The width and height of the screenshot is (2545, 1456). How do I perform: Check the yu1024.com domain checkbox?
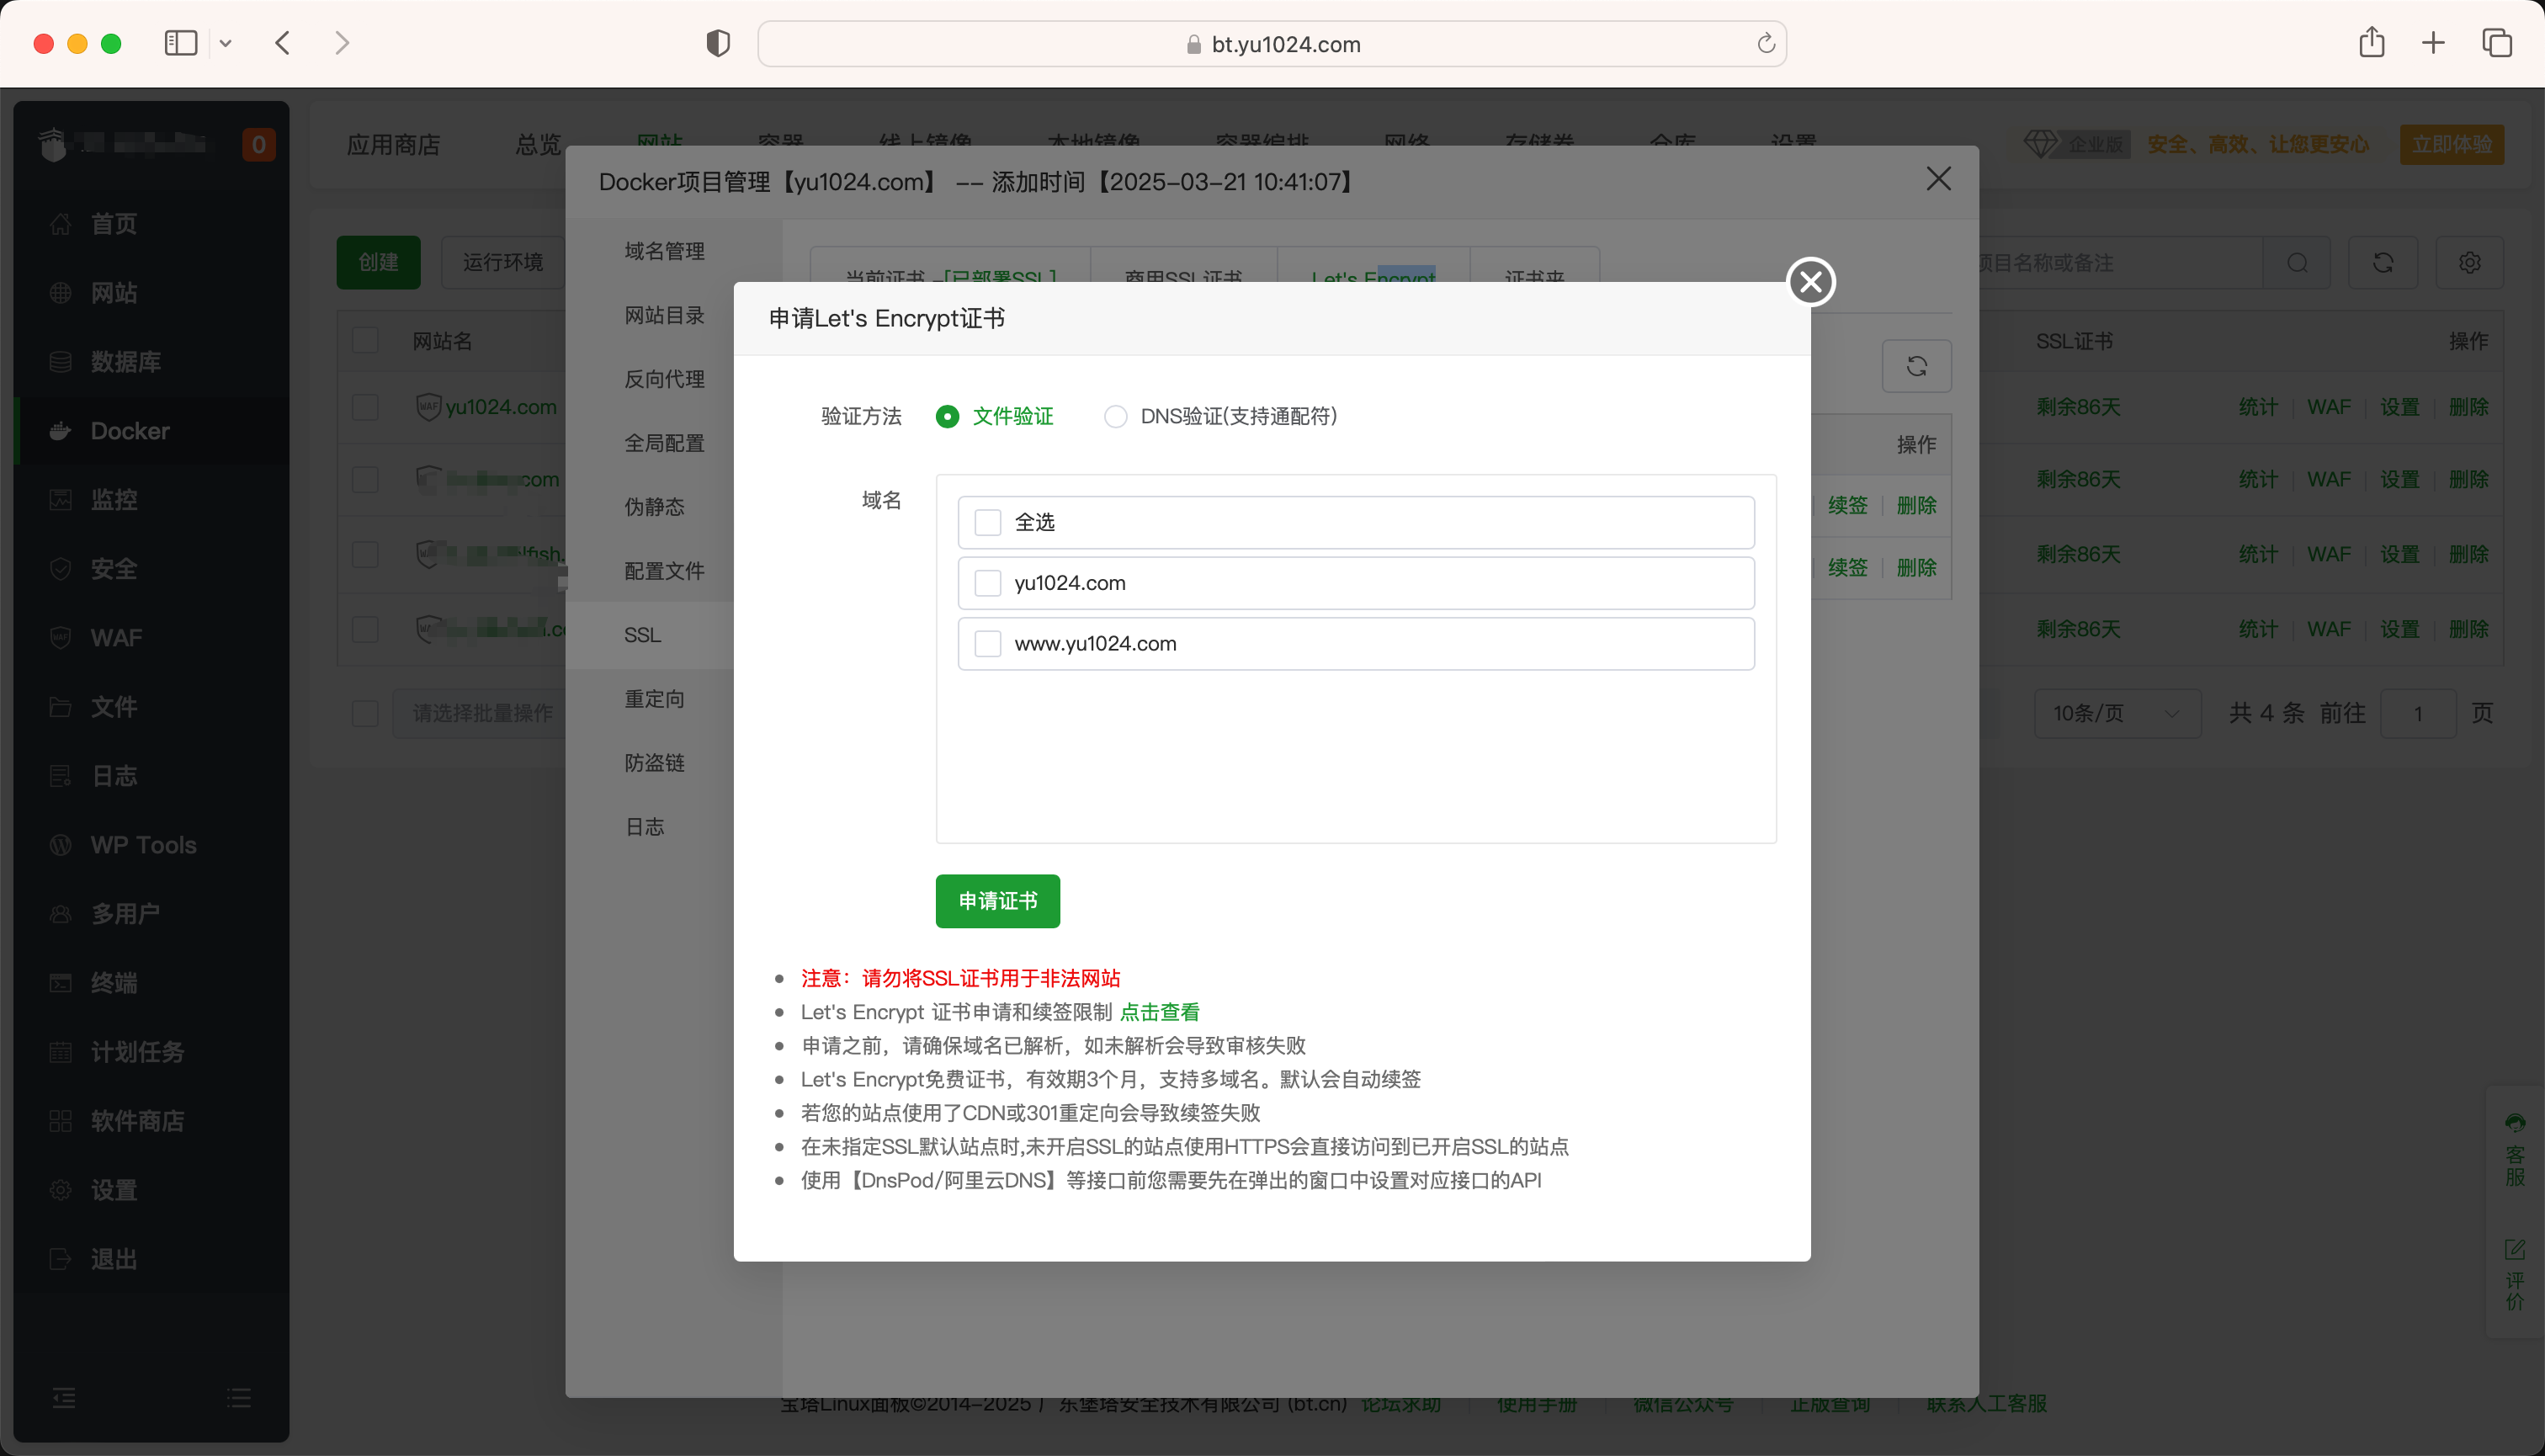click(x=988, y=582)
